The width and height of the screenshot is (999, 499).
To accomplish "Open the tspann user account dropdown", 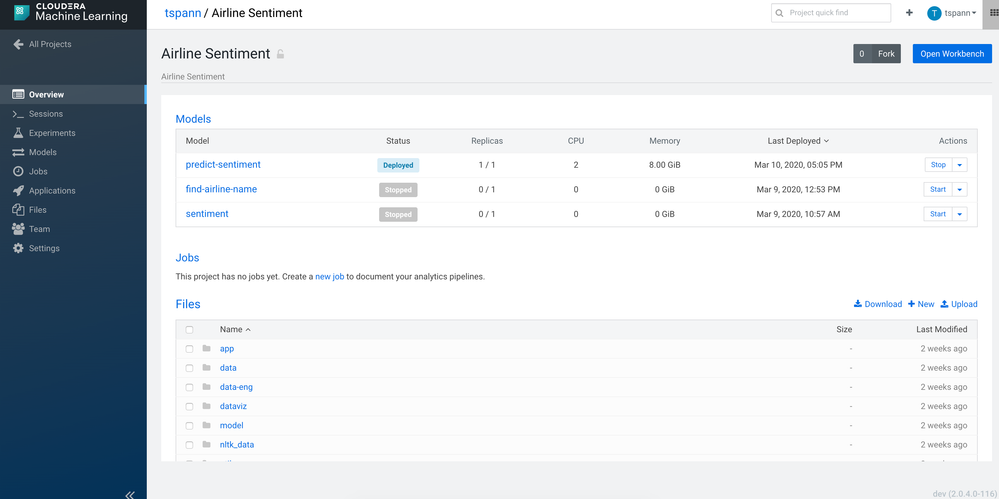I will coord(952,13).
